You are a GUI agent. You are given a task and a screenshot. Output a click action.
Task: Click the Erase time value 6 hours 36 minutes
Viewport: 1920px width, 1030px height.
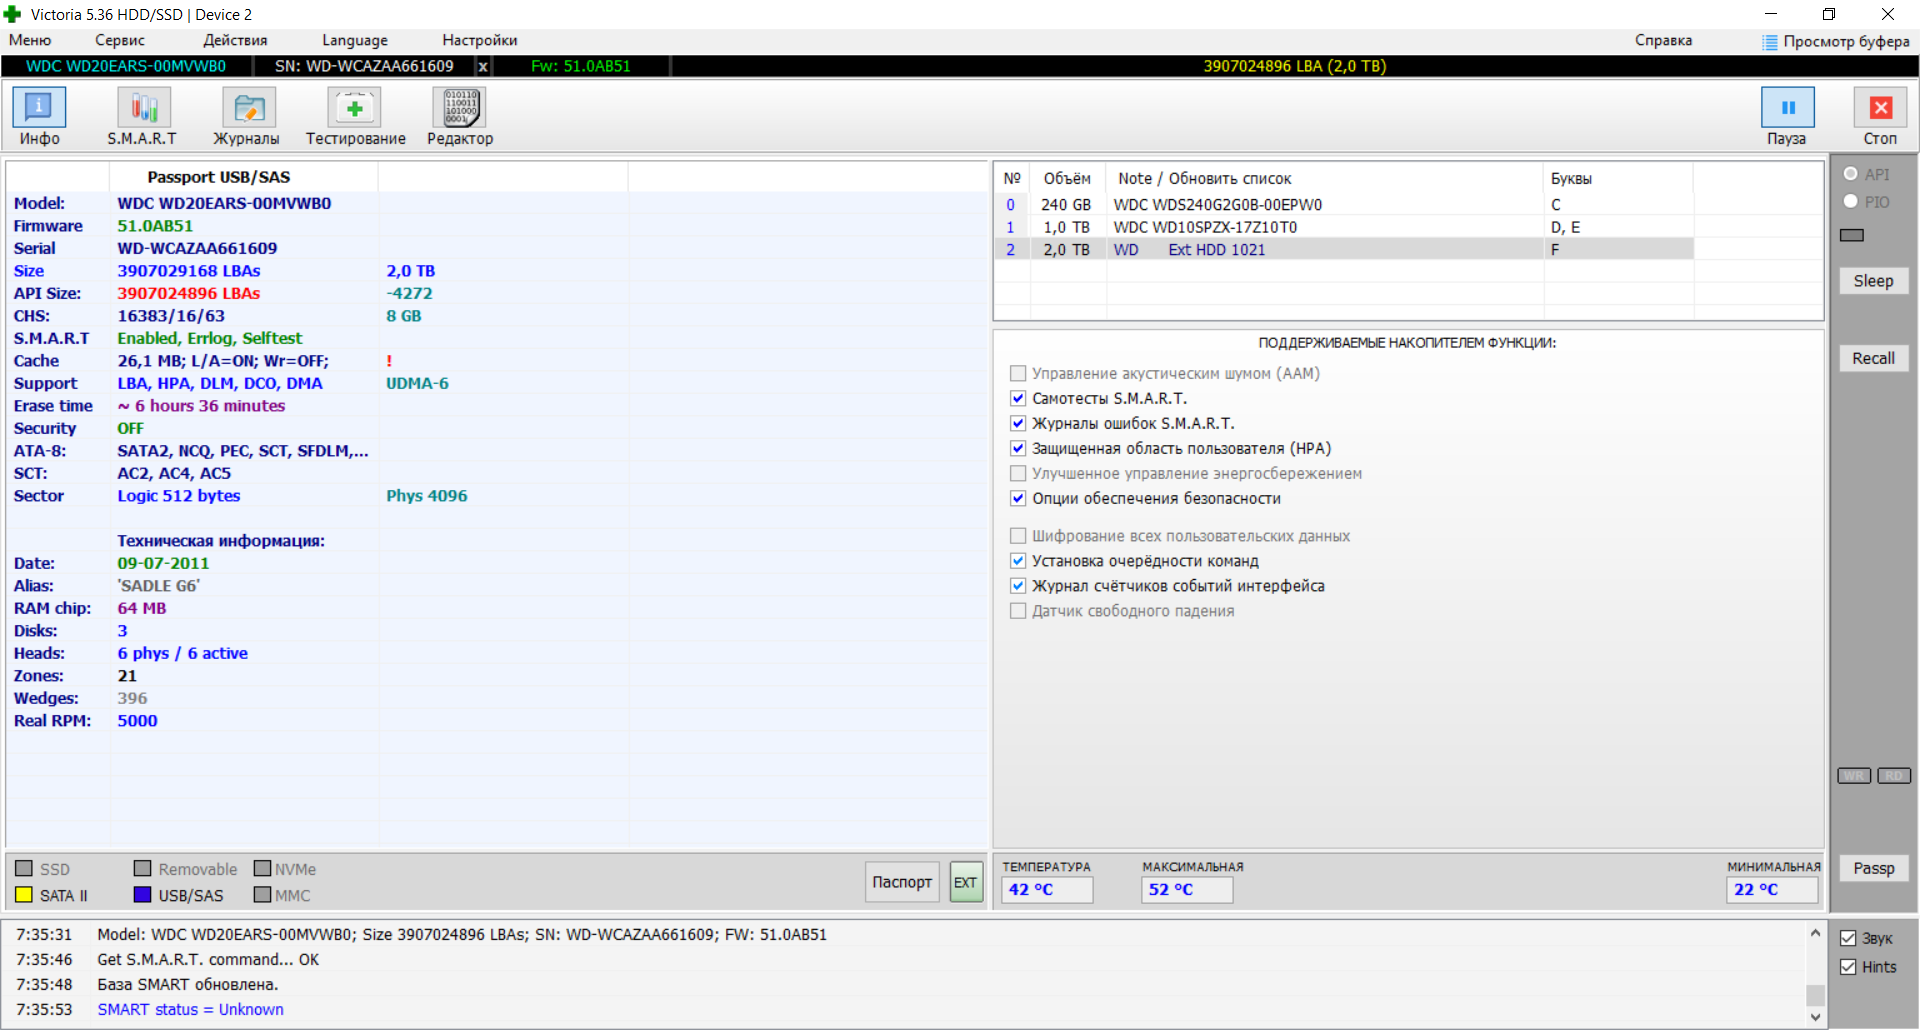pyautogui.click(x=201, y=406)
